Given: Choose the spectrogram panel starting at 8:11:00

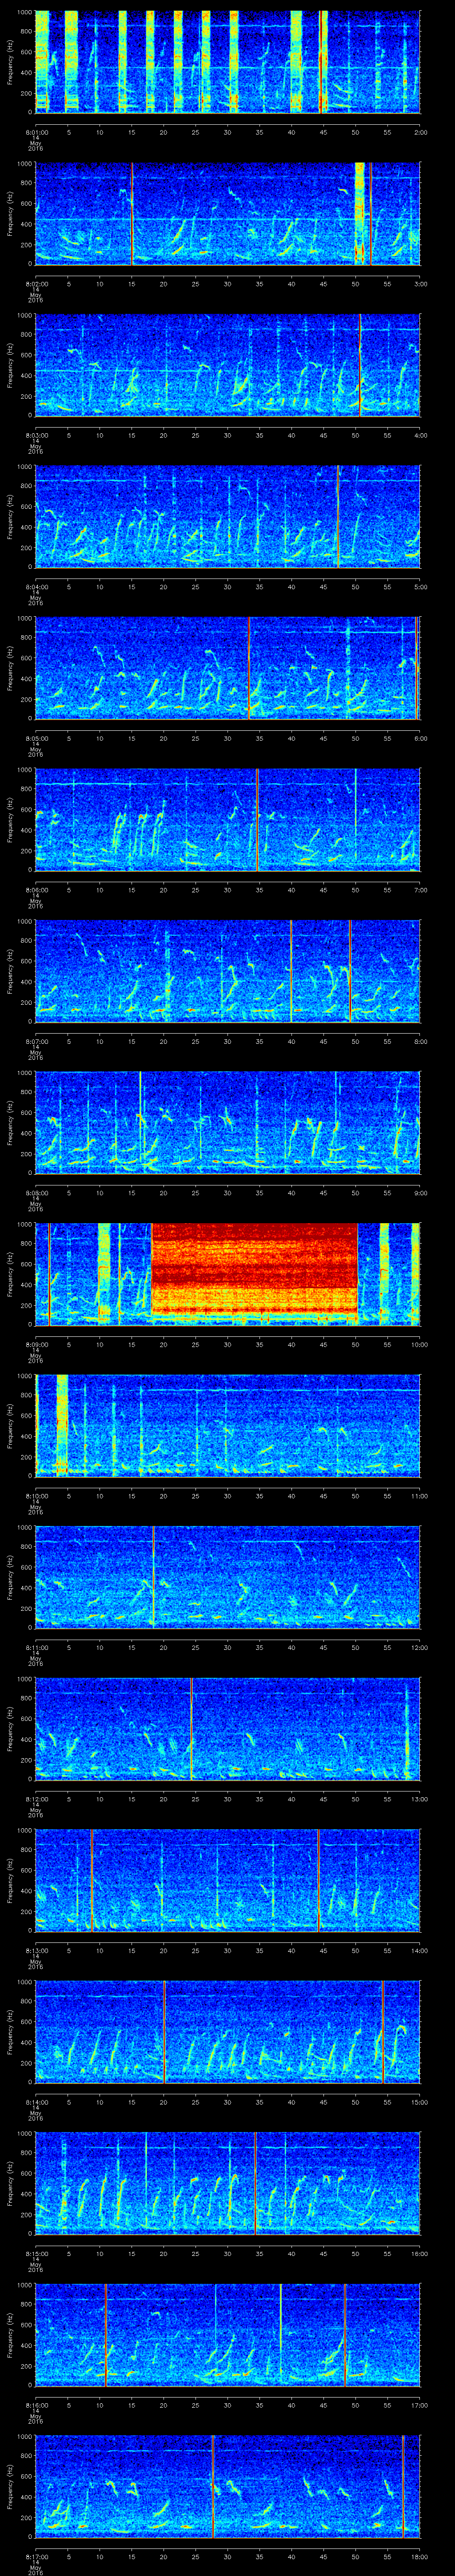Looking at the screenshot, I should point(228,1577).
